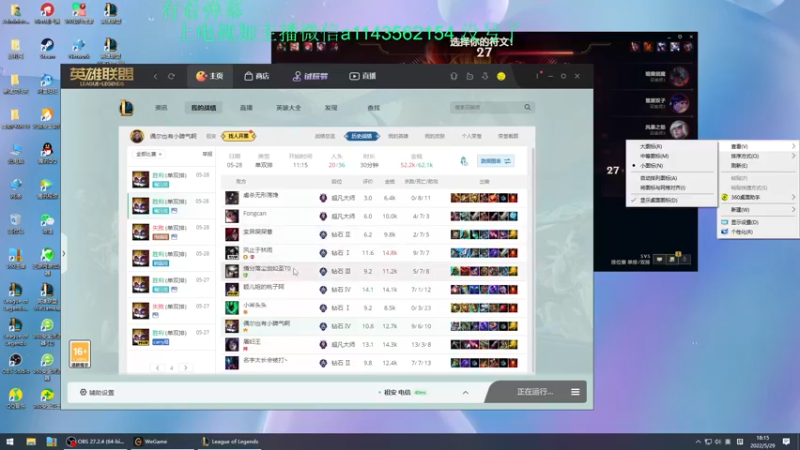The height and width of the screenshot is (450, 800).
Task: Open 个性化 personalize menu entry
Action: [759, 232]
